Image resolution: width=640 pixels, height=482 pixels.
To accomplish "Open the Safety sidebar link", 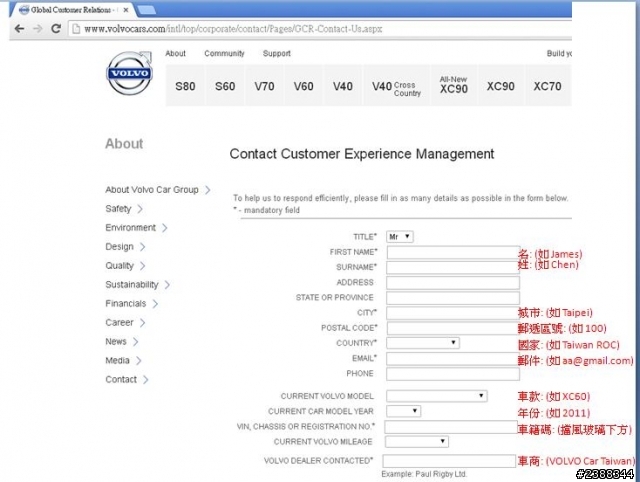I will coord(118,209).
